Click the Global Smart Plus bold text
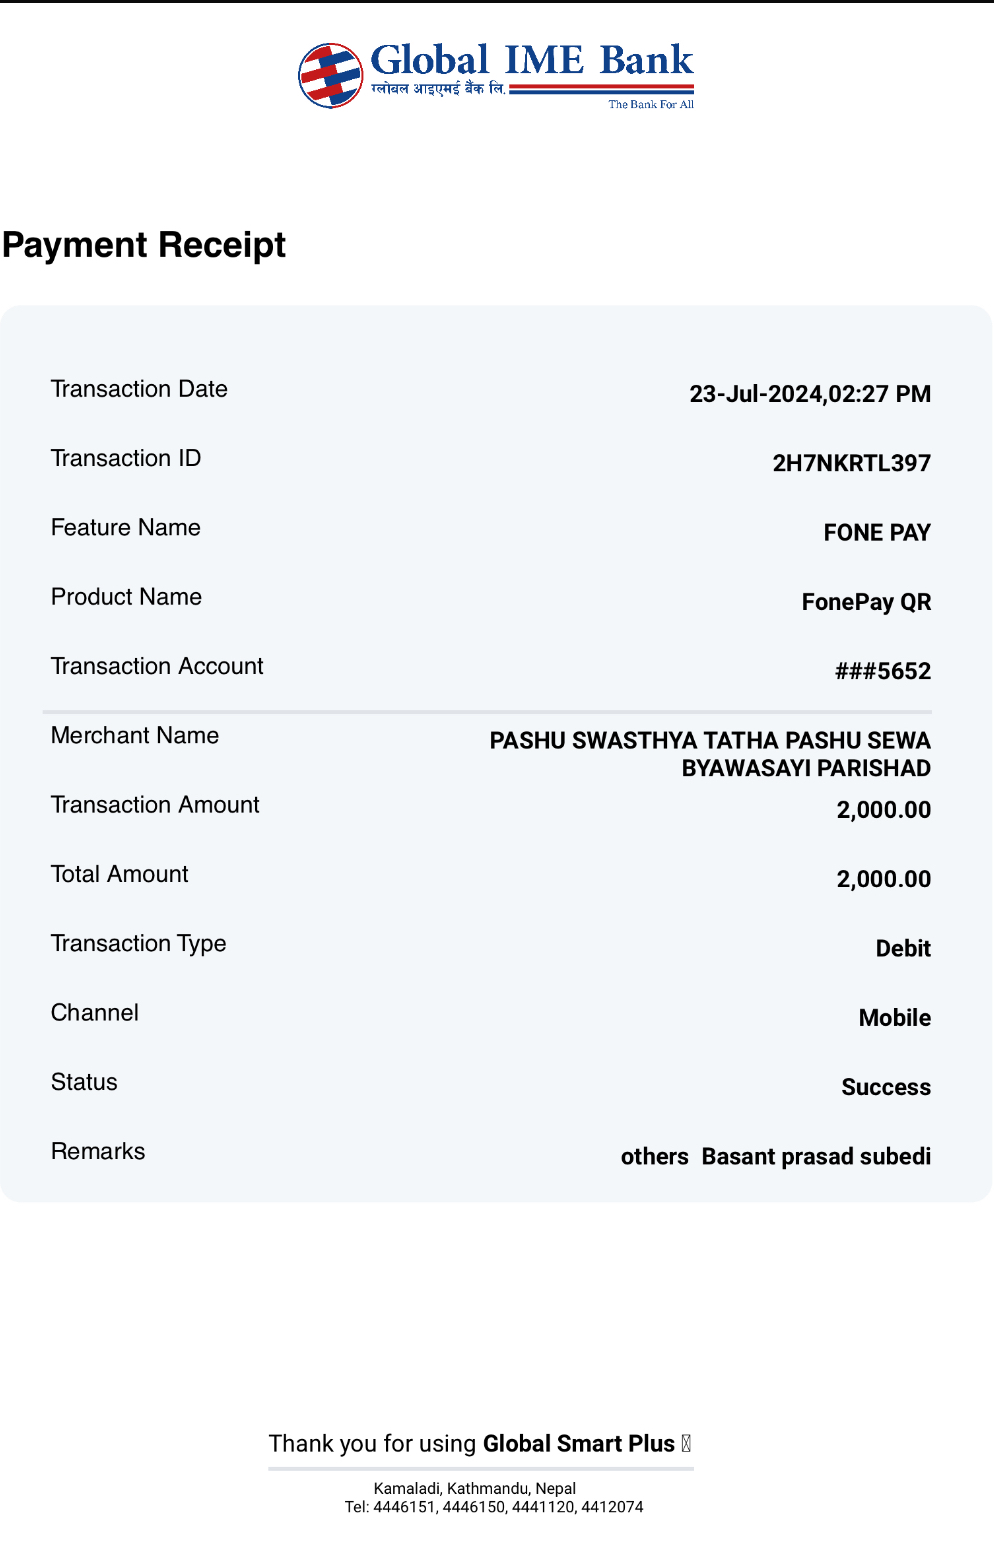Image resolution: width=994 pixels, height=1551 pixels. [579, 1443]
